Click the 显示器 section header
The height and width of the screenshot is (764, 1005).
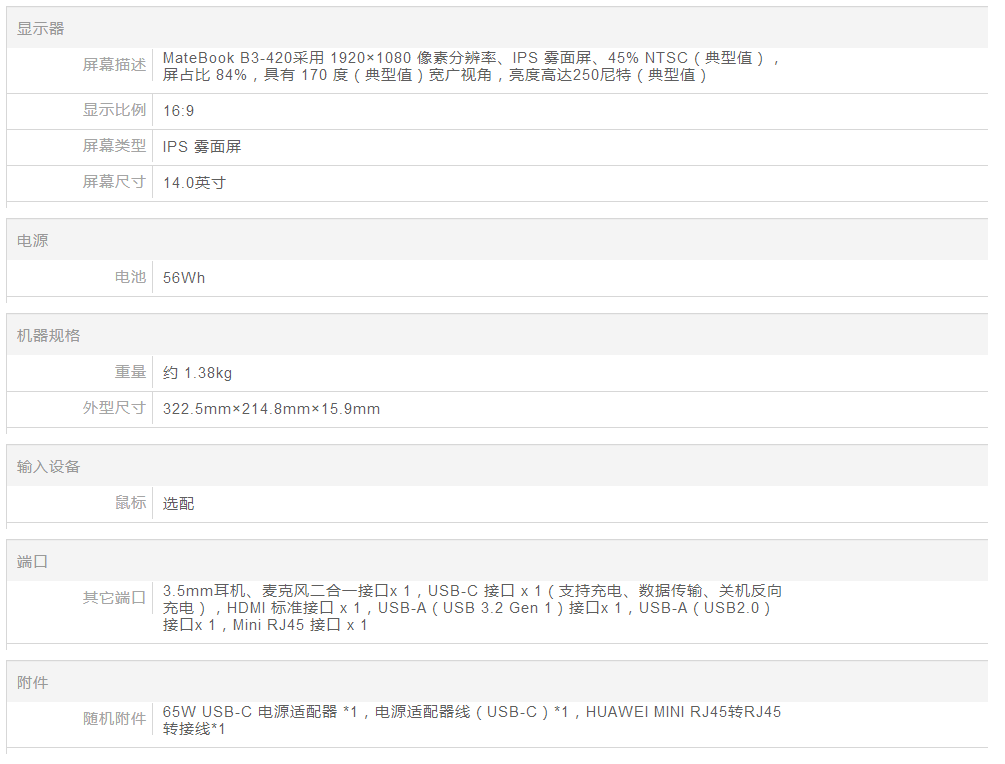(x=40, y=29)
